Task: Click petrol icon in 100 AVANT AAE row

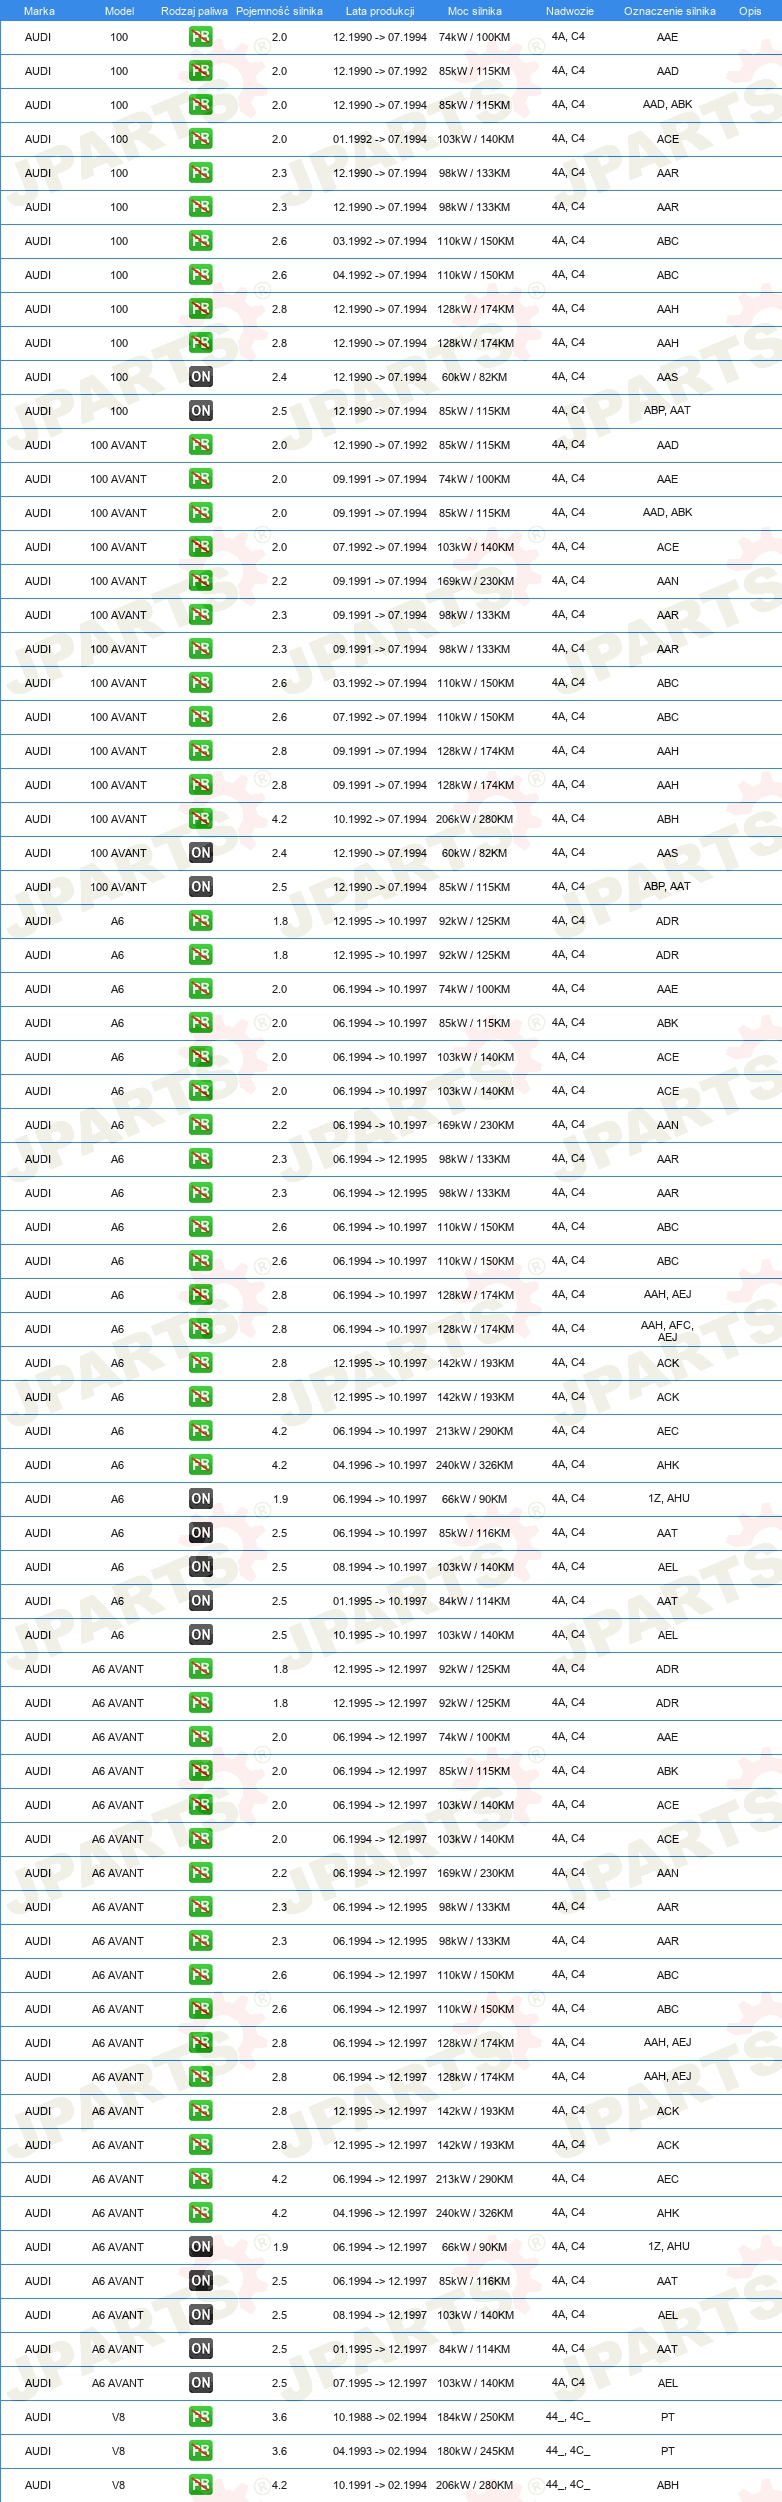Action: (200, 479)
